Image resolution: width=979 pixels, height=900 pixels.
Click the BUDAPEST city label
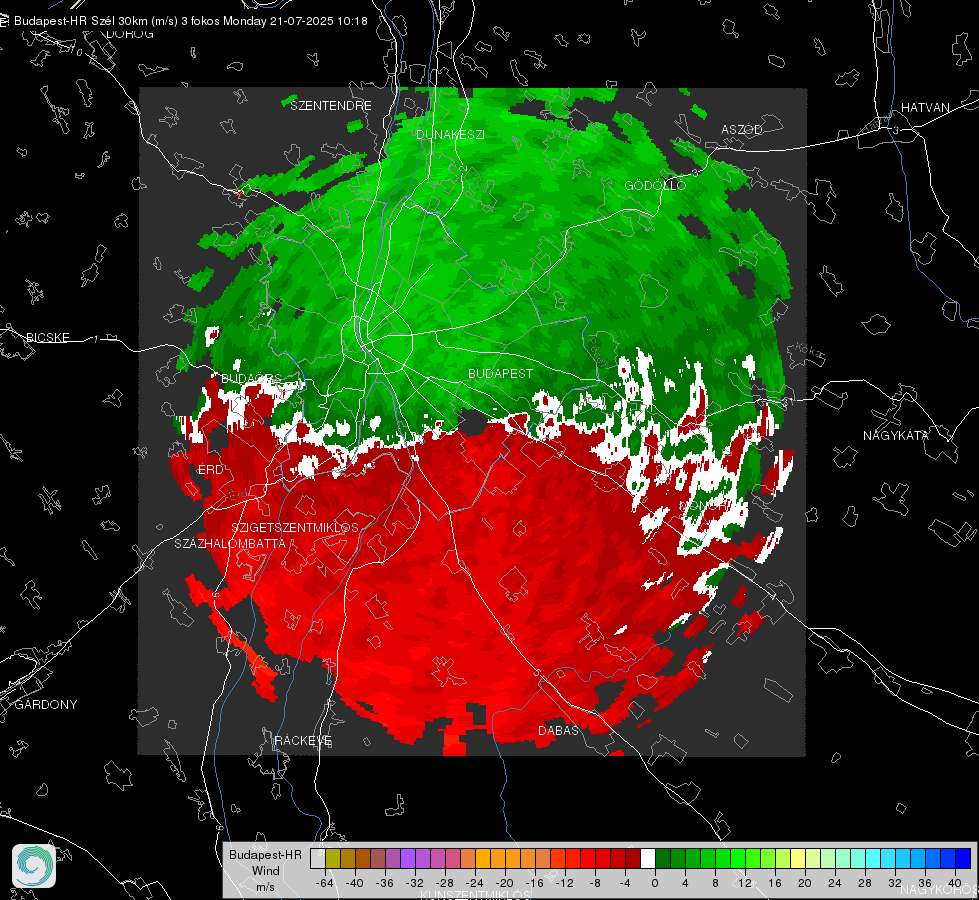[501, 373]
